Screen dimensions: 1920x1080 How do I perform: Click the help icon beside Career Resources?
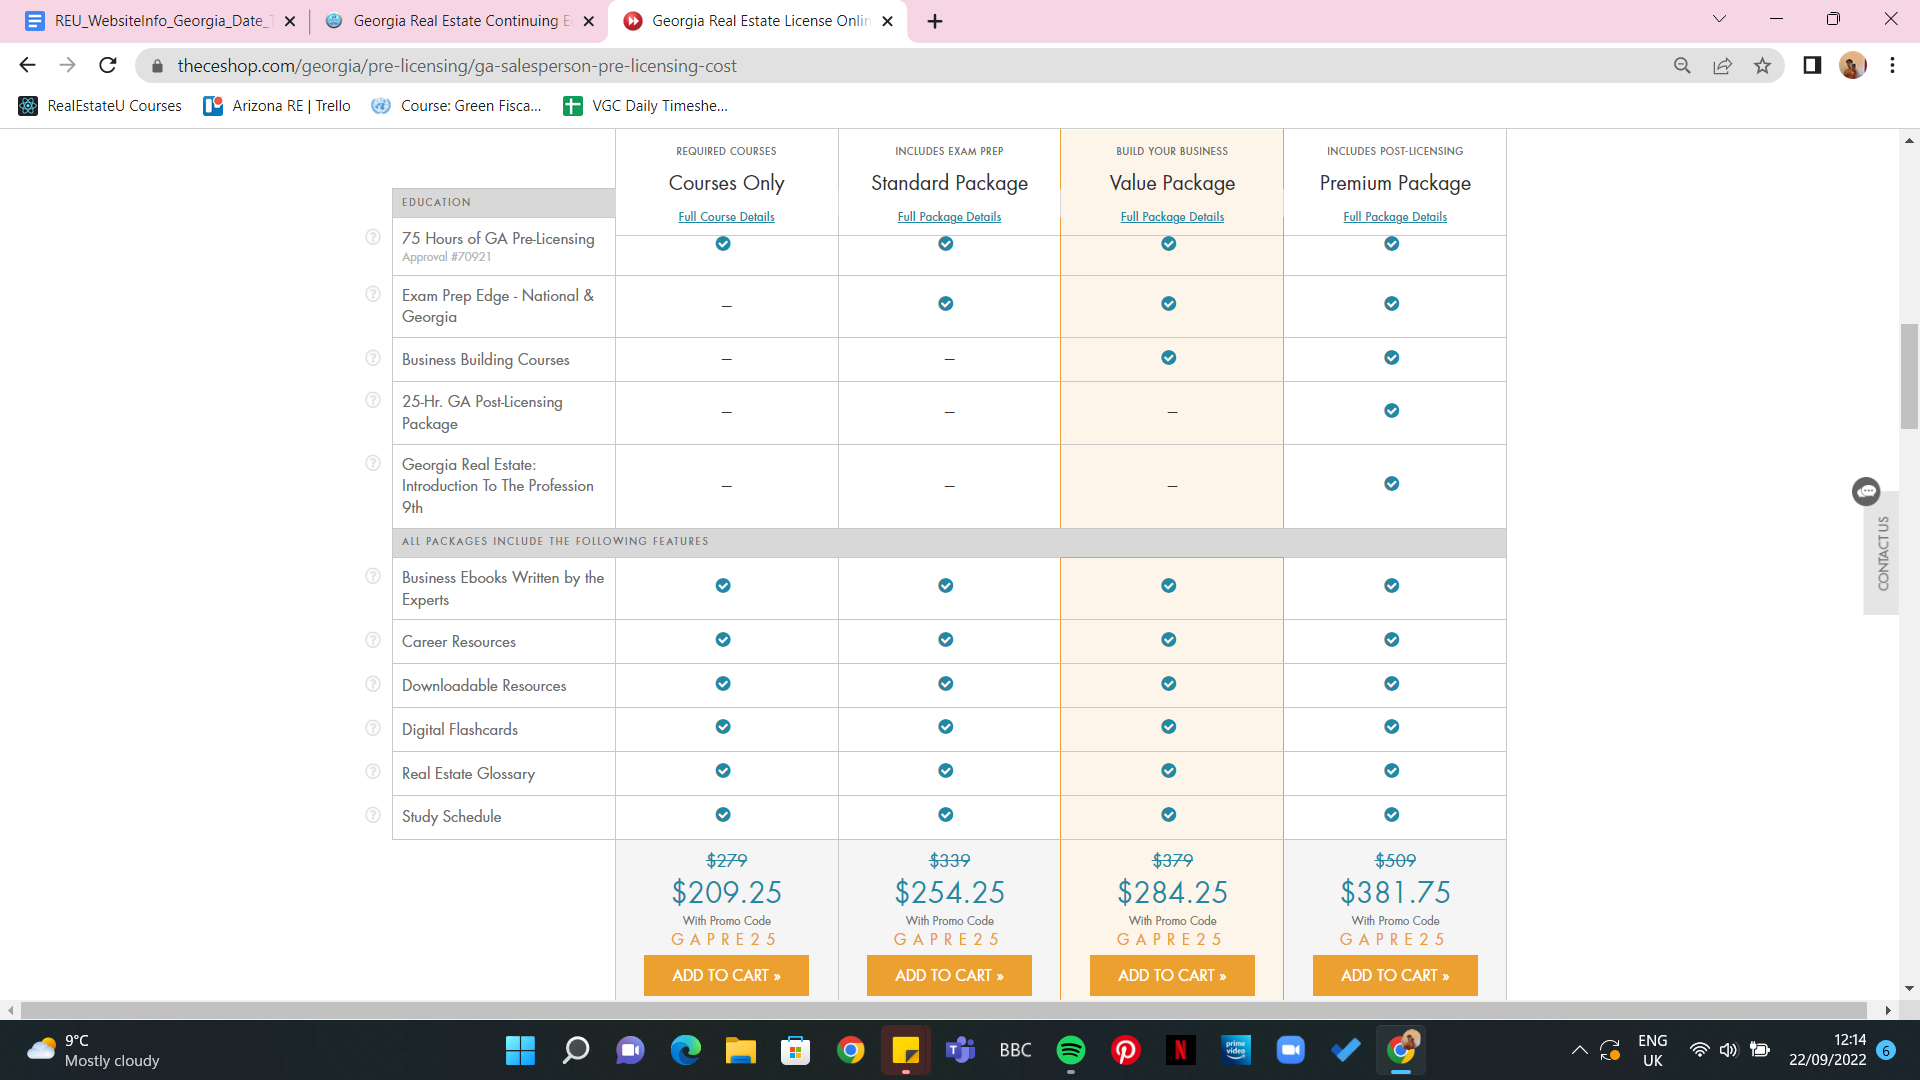373,640
